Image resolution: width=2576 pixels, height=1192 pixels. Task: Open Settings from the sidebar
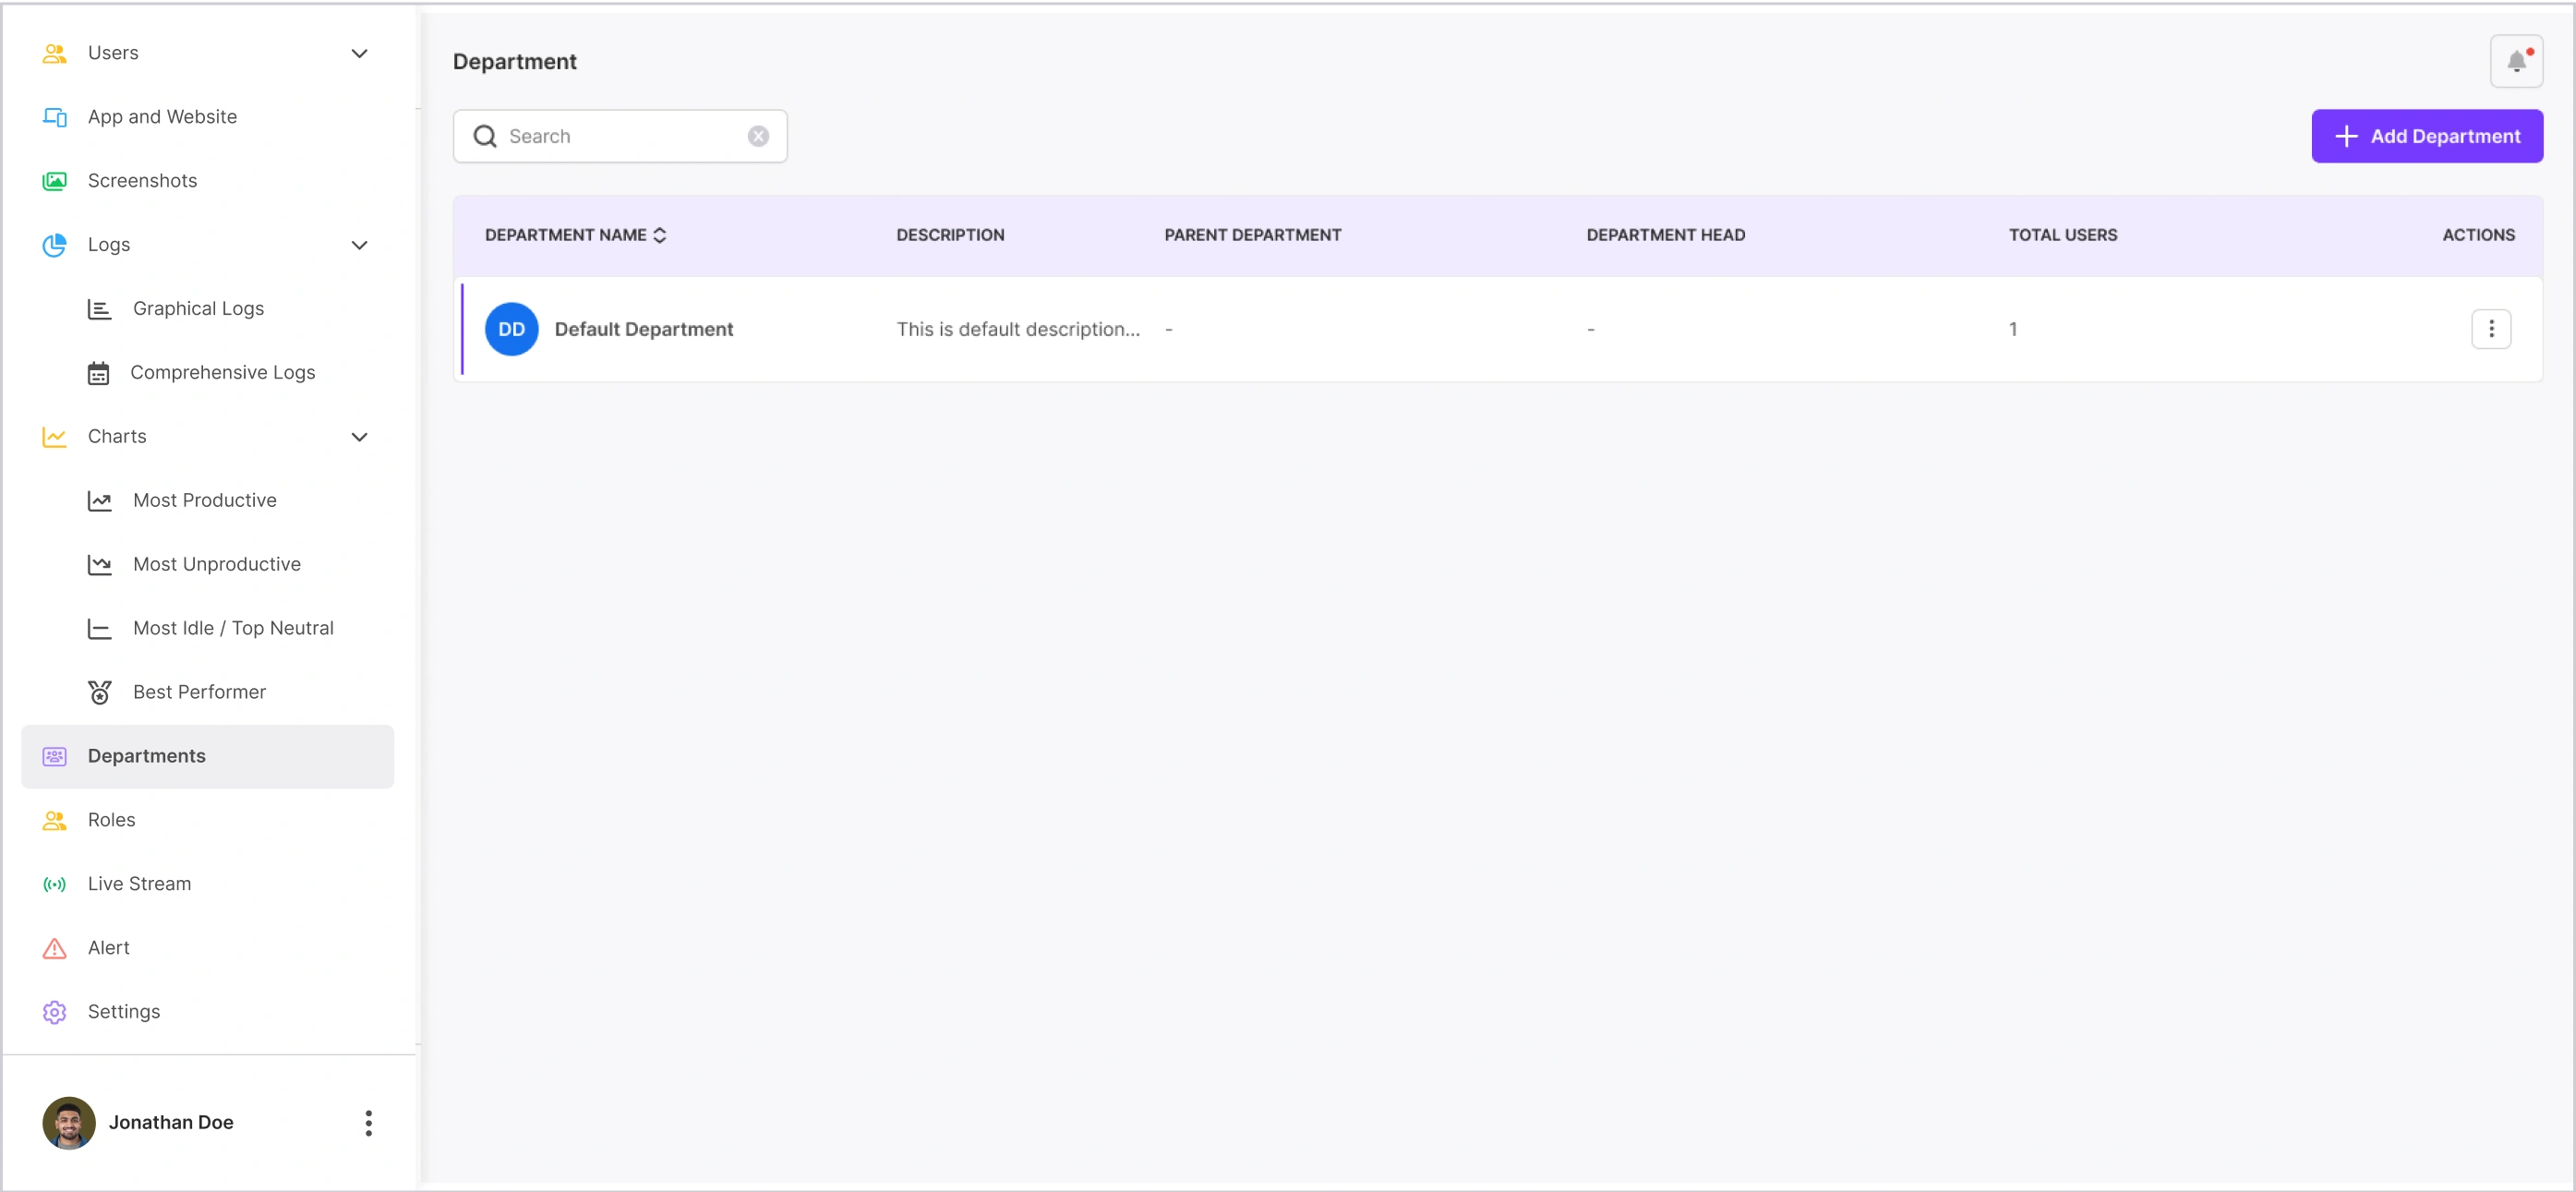[207, 1013]
